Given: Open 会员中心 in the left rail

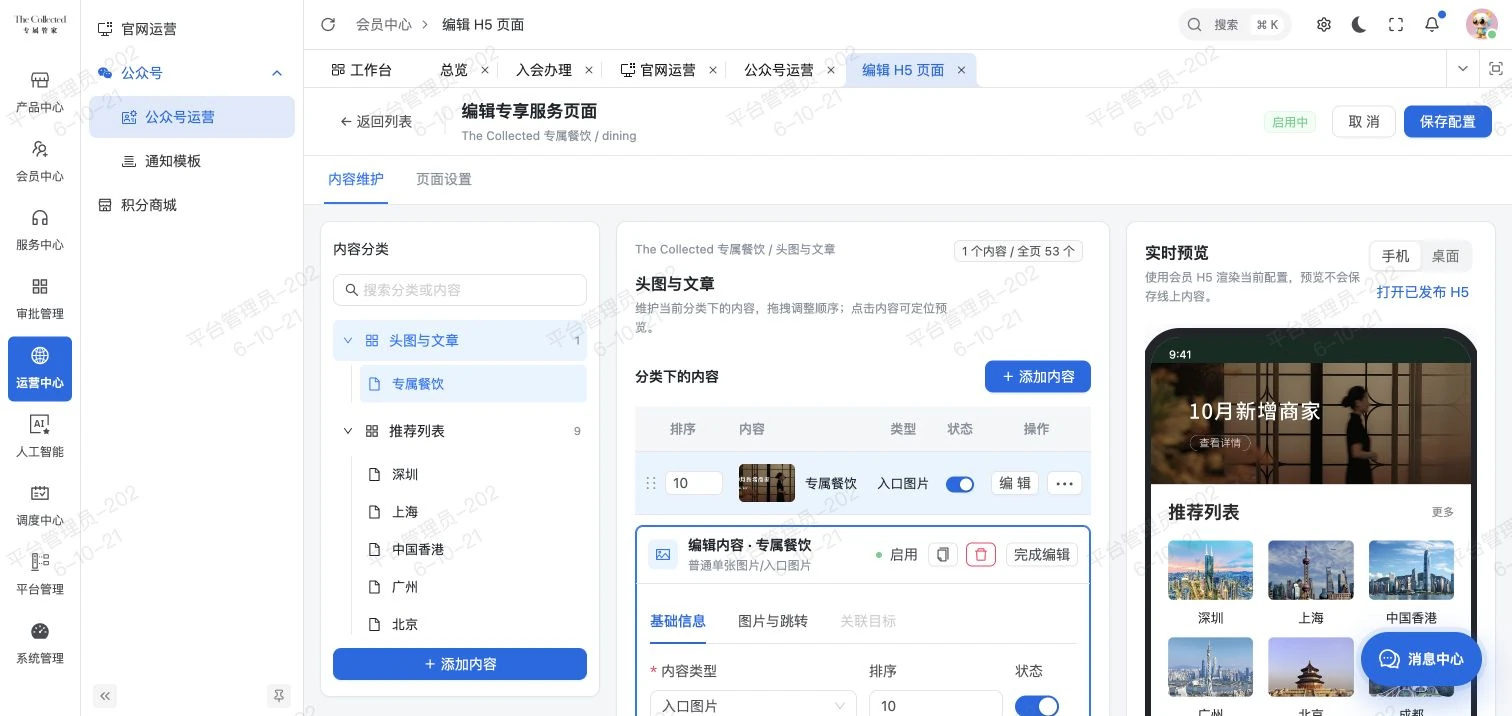Looking at the screenshot, I should tap(40, 161).
